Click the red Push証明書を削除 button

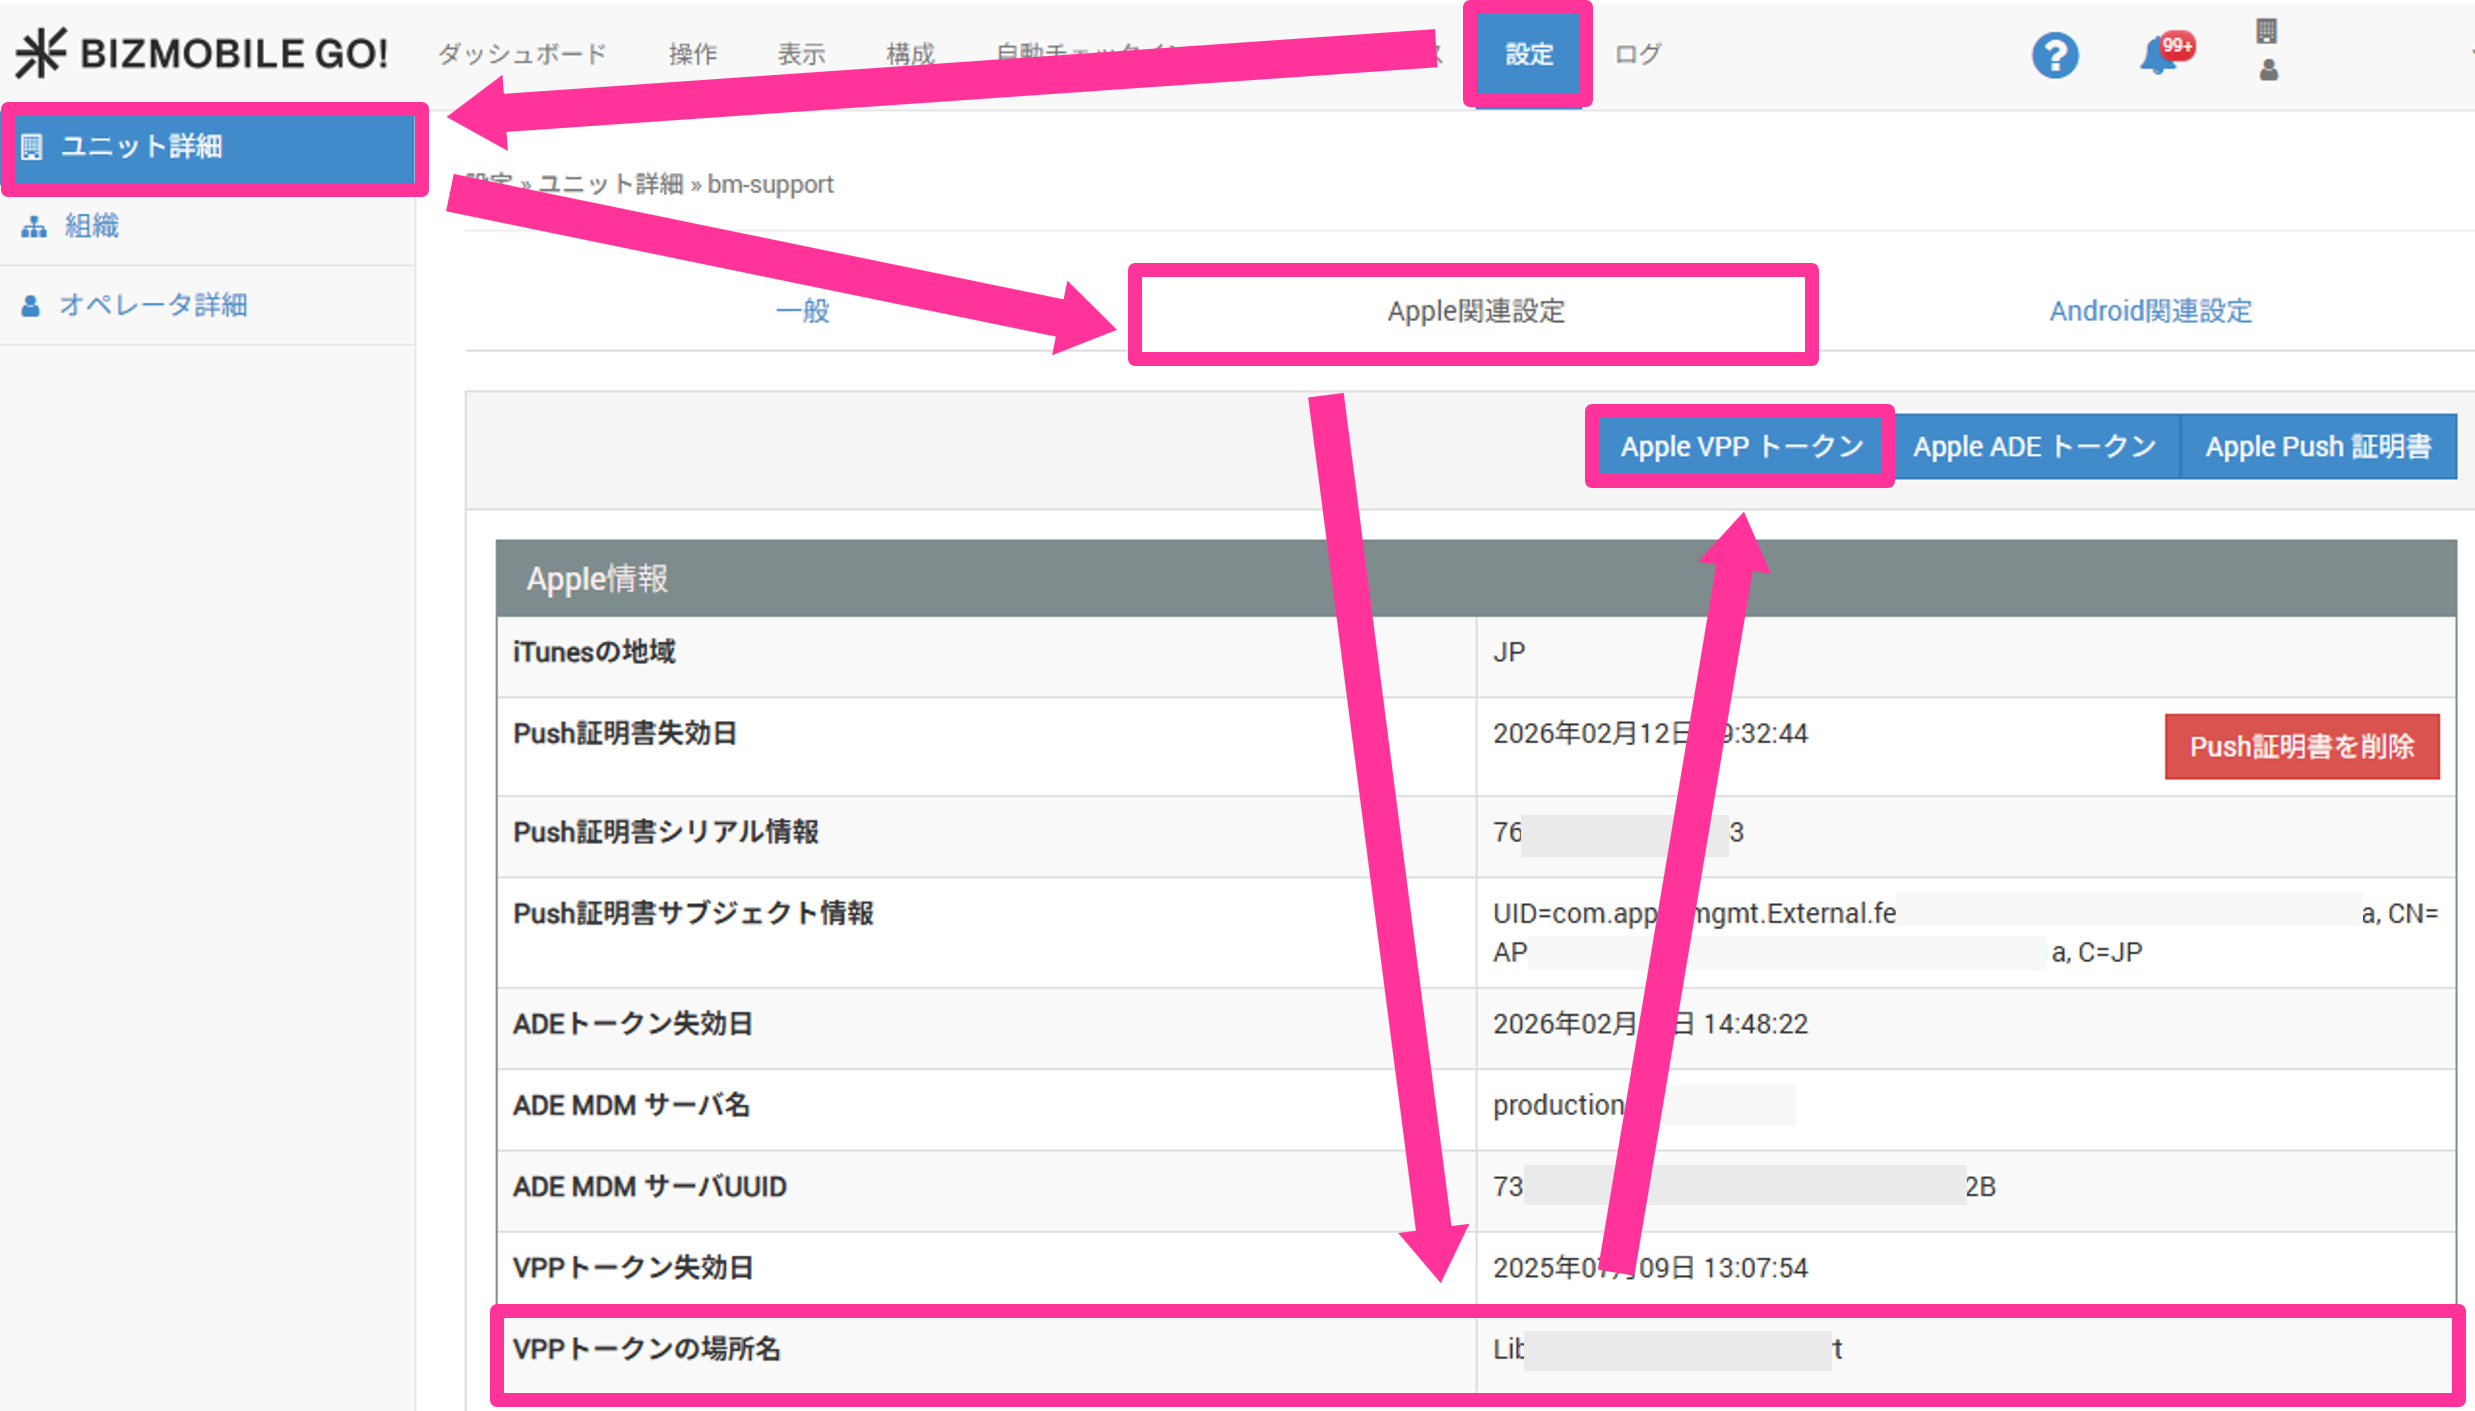2301,747
